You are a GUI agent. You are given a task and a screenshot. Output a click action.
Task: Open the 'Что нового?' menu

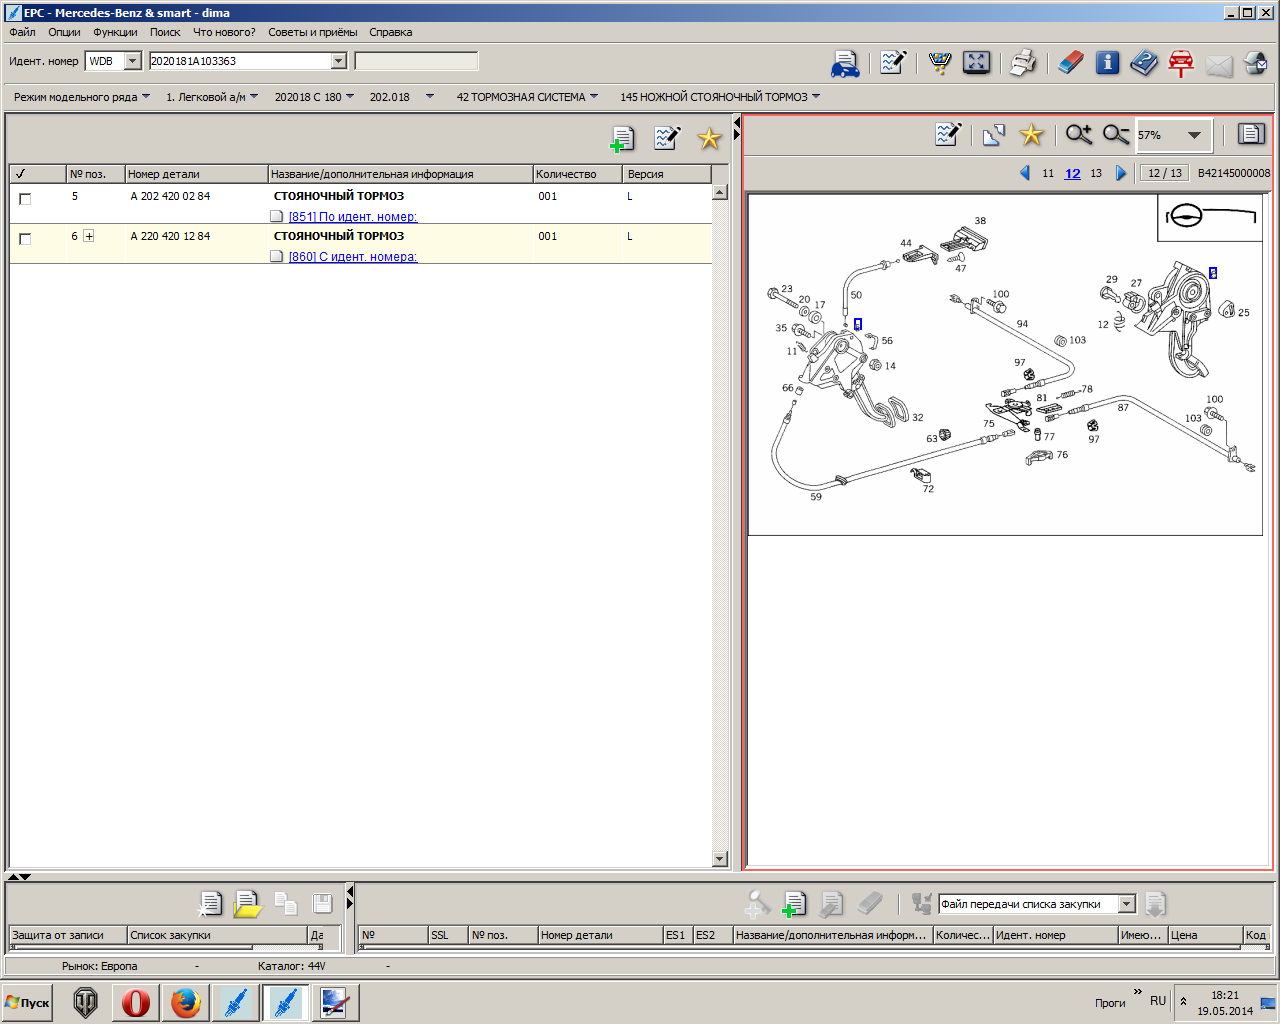pos(224,32)
